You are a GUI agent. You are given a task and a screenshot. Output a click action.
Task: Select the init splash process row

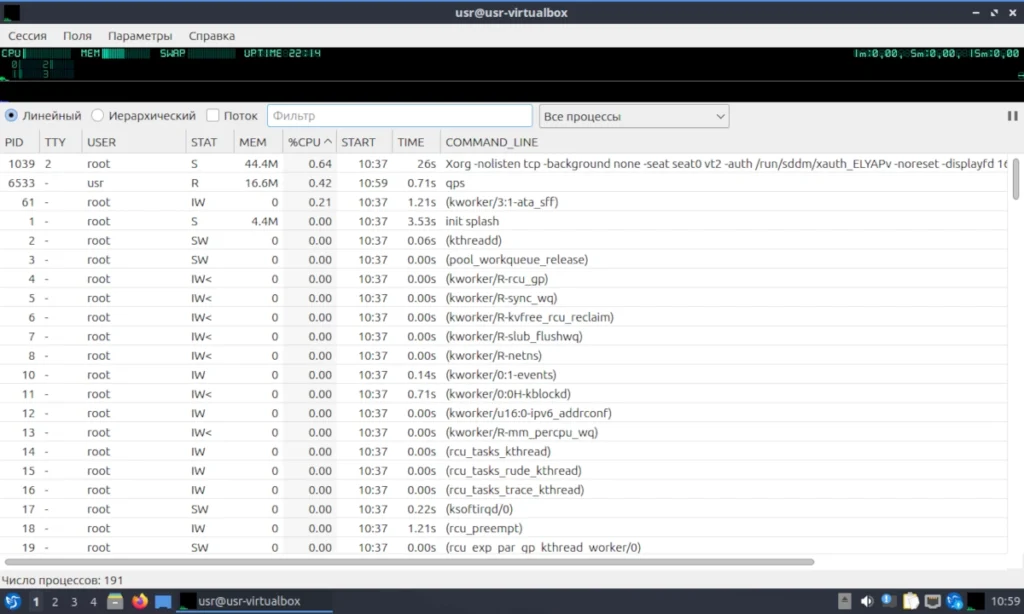point(504,221)
